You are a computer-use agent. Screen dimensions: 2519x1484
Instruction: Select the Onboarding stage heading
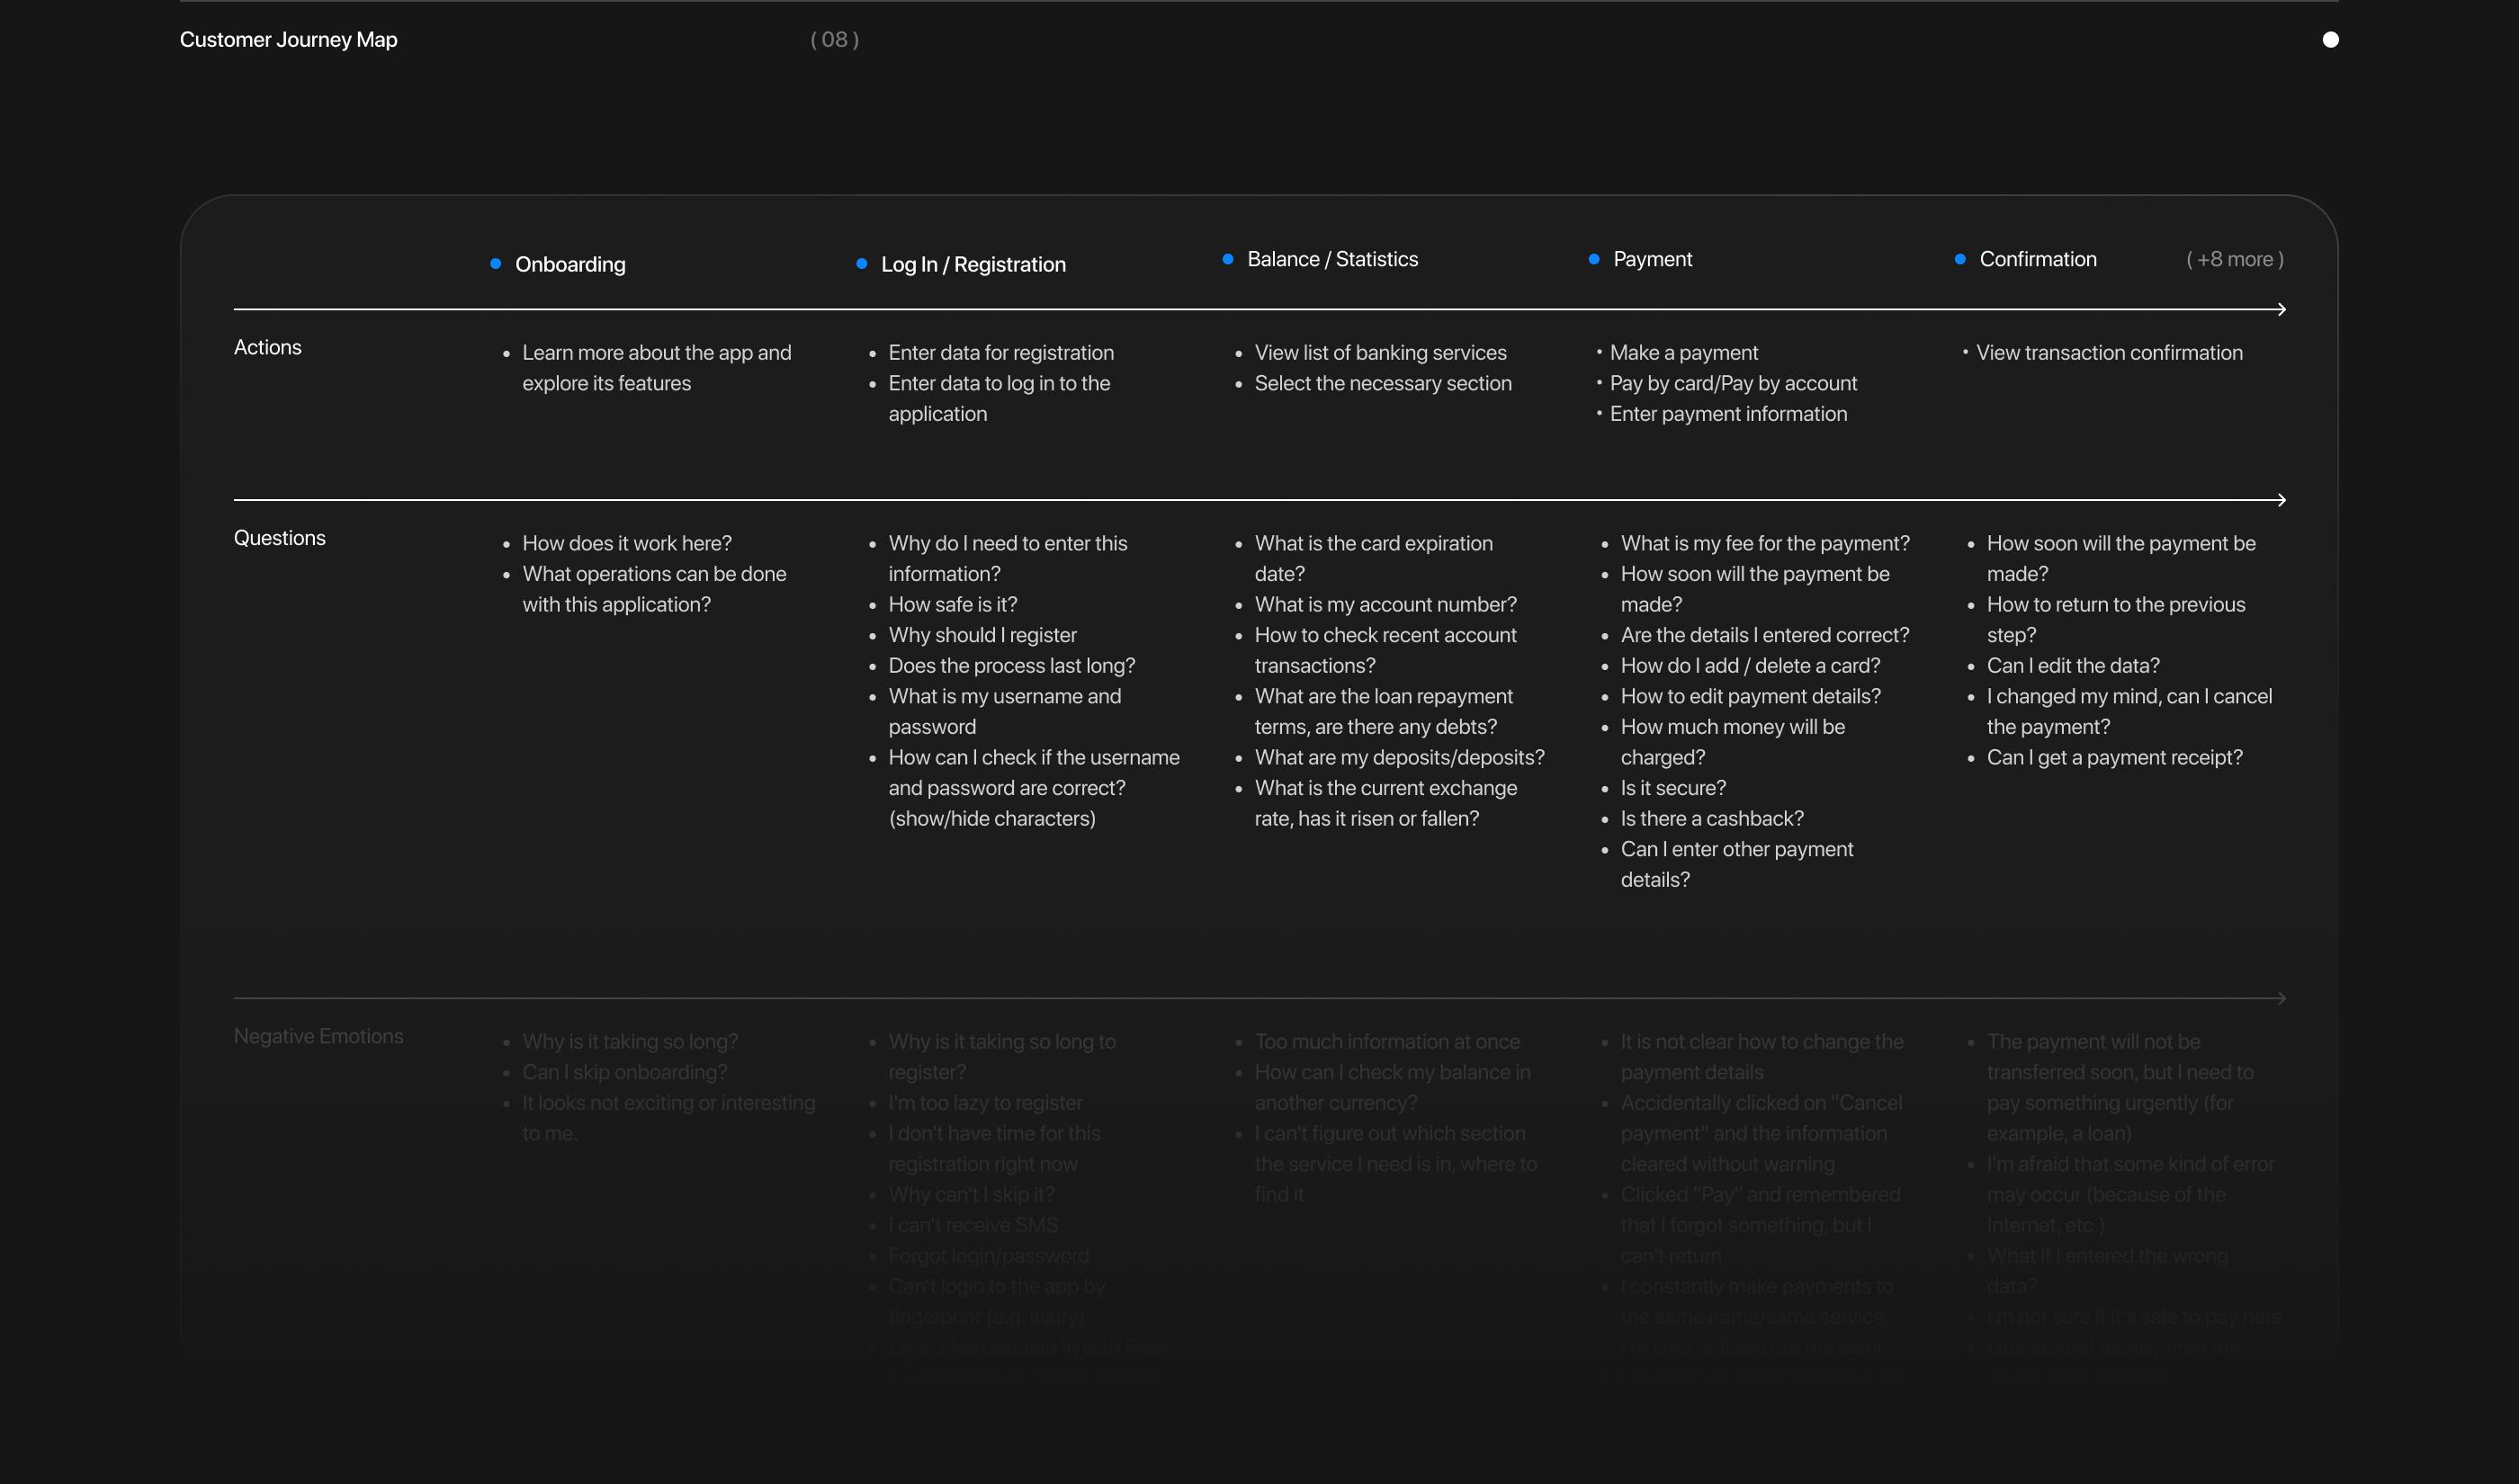[570, 264]
